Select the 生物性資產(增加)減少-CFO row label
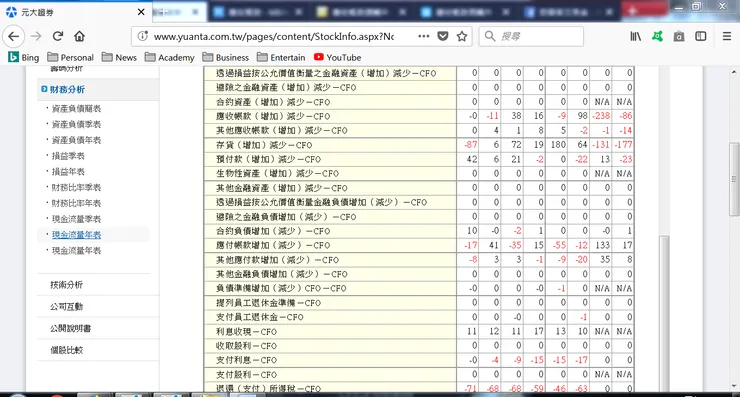This screenshot has height=397, width=740. (x=277, y=174)
